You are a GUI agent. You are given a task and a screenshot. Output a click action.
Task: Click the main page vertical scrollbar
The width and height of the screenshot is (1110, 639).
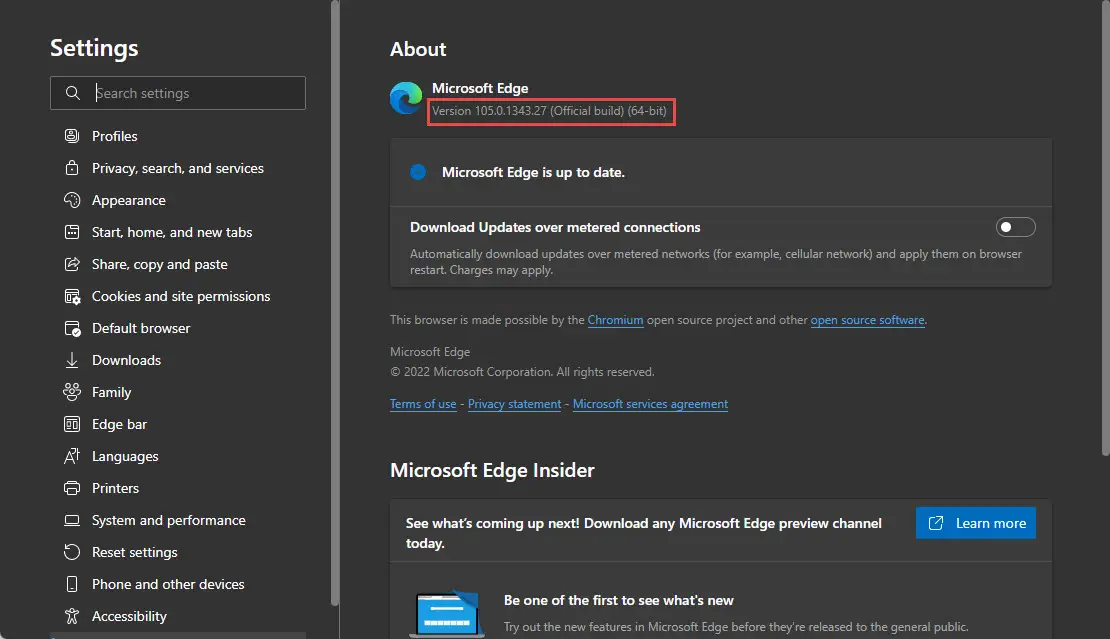click(1106, 227)
